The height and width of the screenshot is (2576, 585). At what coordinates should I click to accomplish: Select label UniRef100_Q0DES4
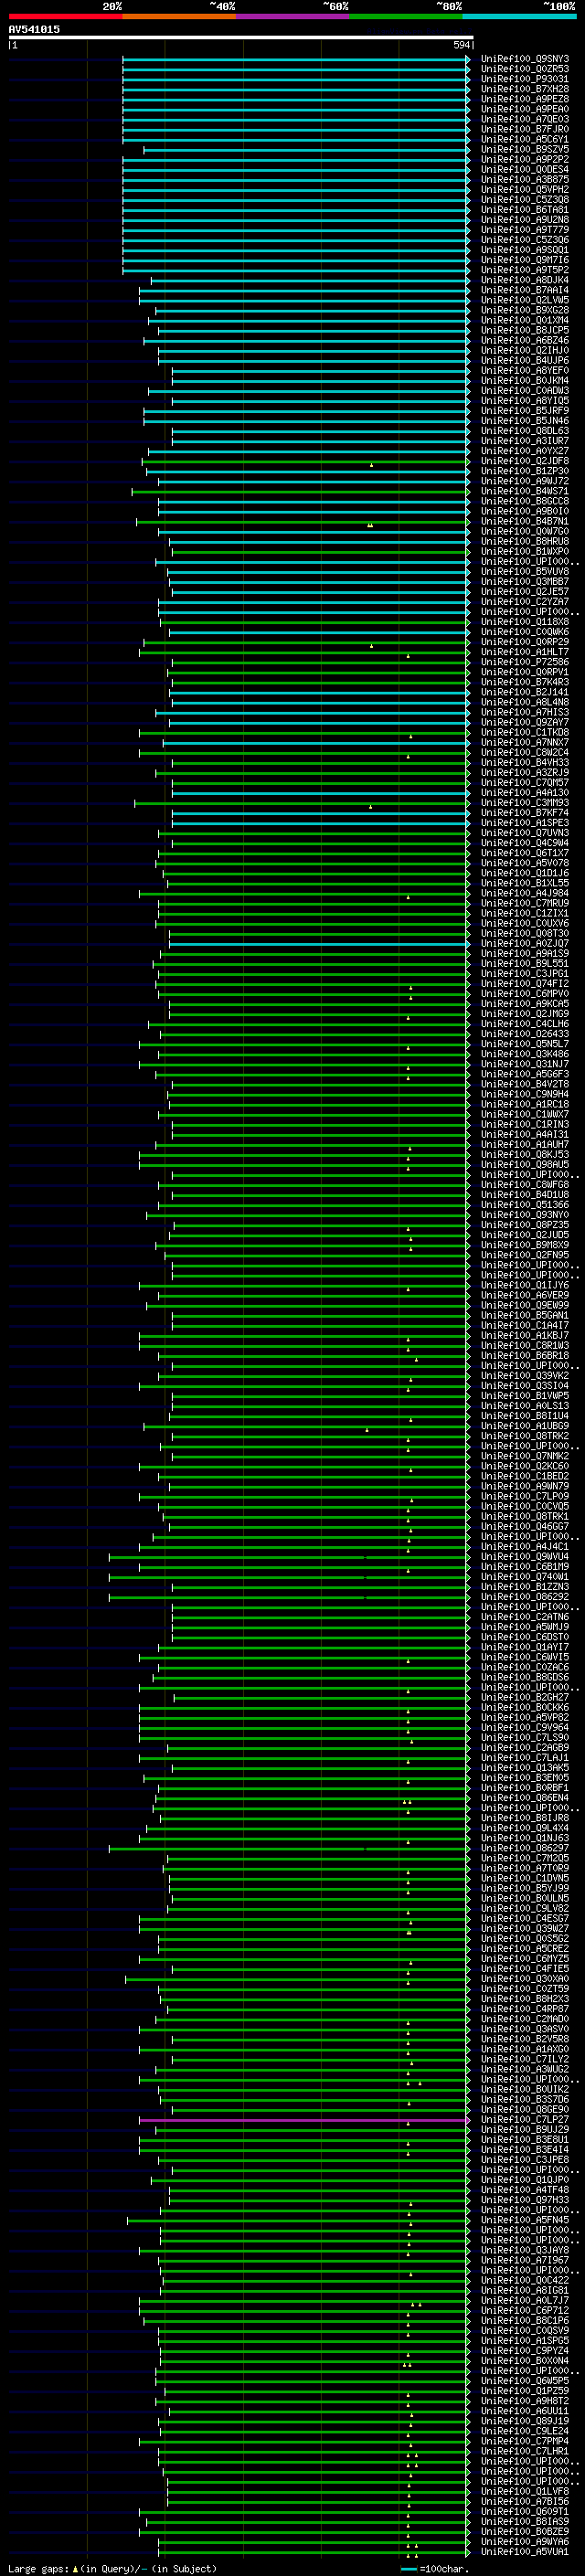tap(524, 170)
